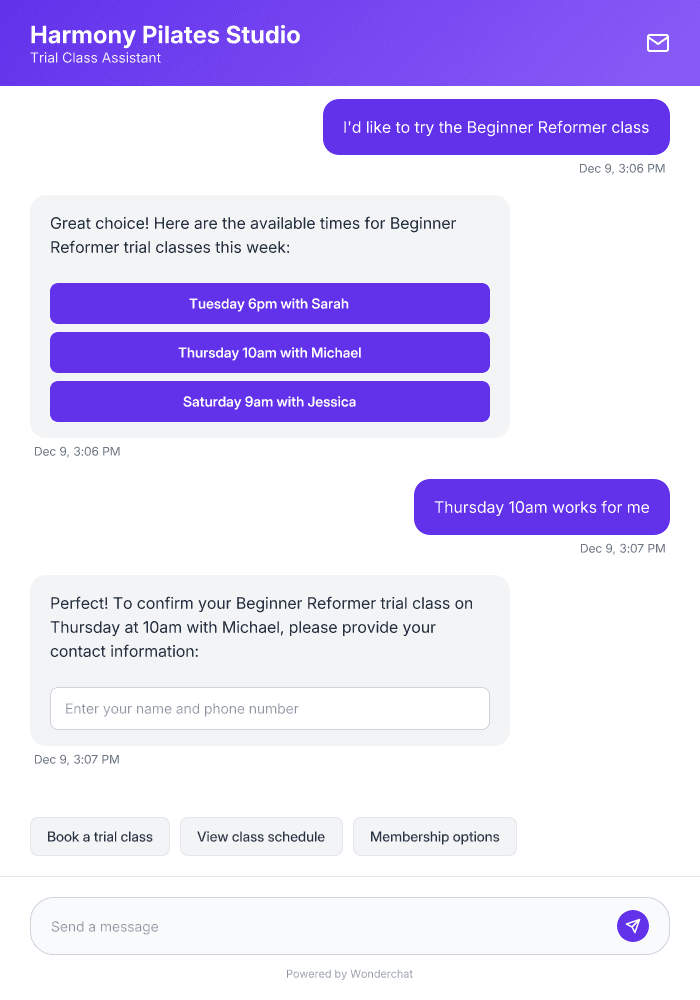Click the send message paper plane icon

pos(632,925)
